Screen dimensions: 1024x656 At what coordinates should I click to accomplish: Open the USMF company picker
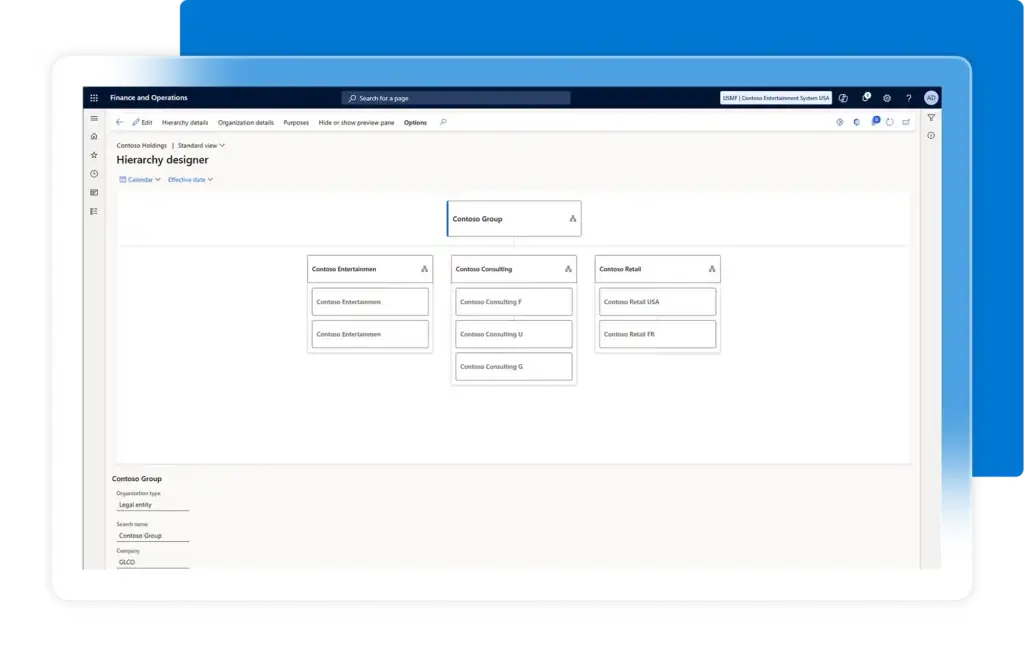(x=776, y=98)
